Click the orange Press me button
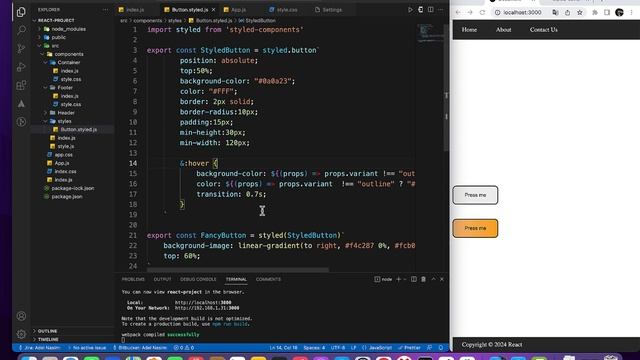640x360 pixels. pos(475,228)
